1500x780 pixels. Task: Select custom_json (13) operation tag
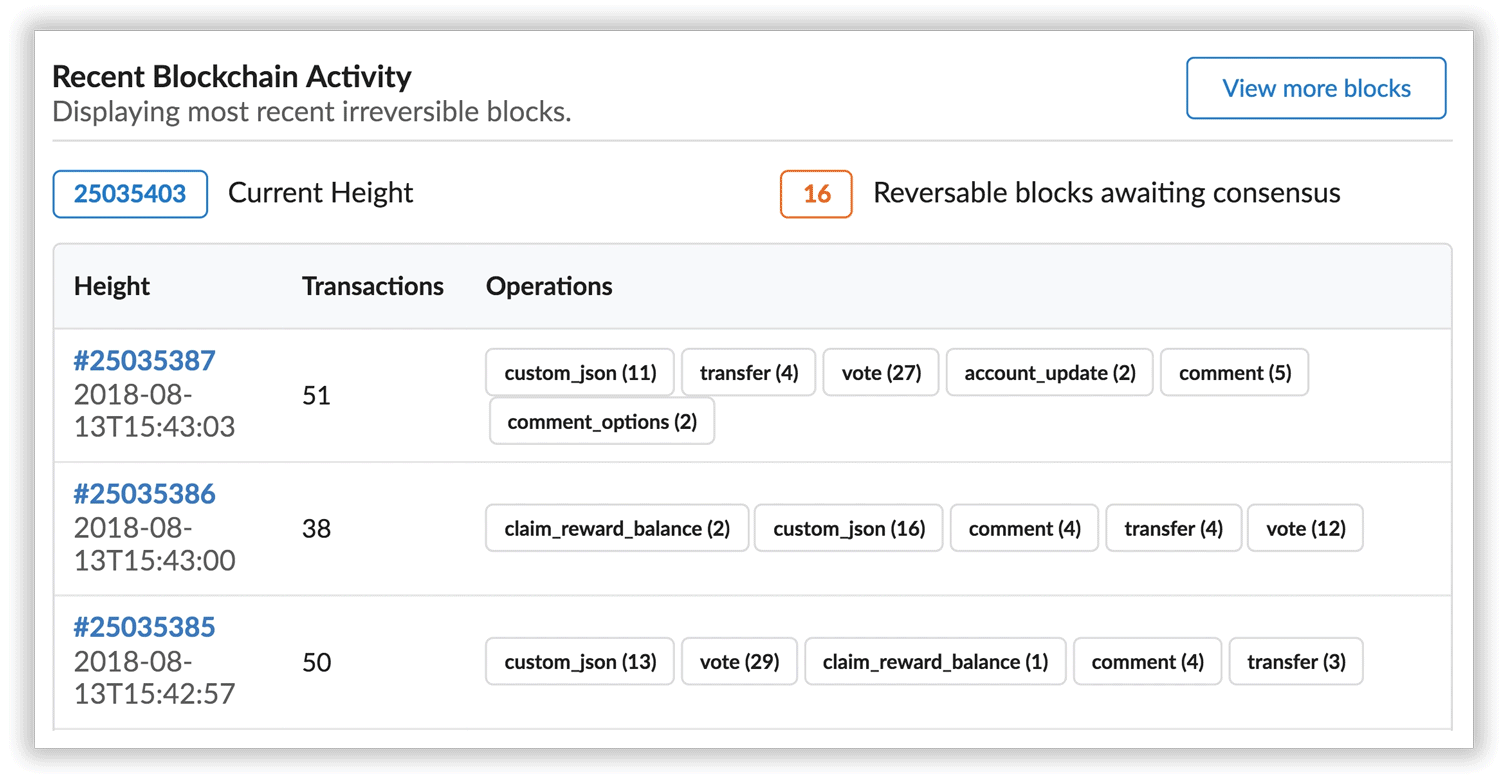pyautogui.click(x=580, y=662)
